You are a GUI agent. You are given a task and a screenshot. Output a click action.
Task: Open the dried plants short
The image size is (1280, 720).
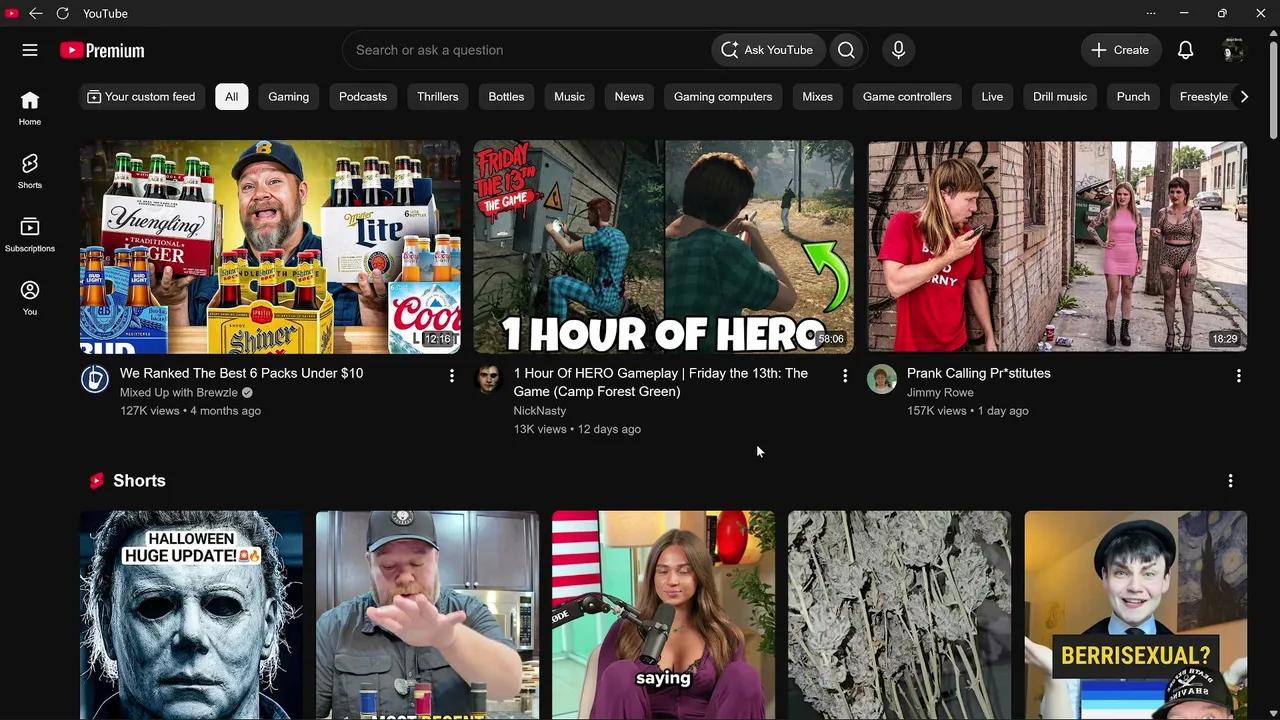pos(899,615)
